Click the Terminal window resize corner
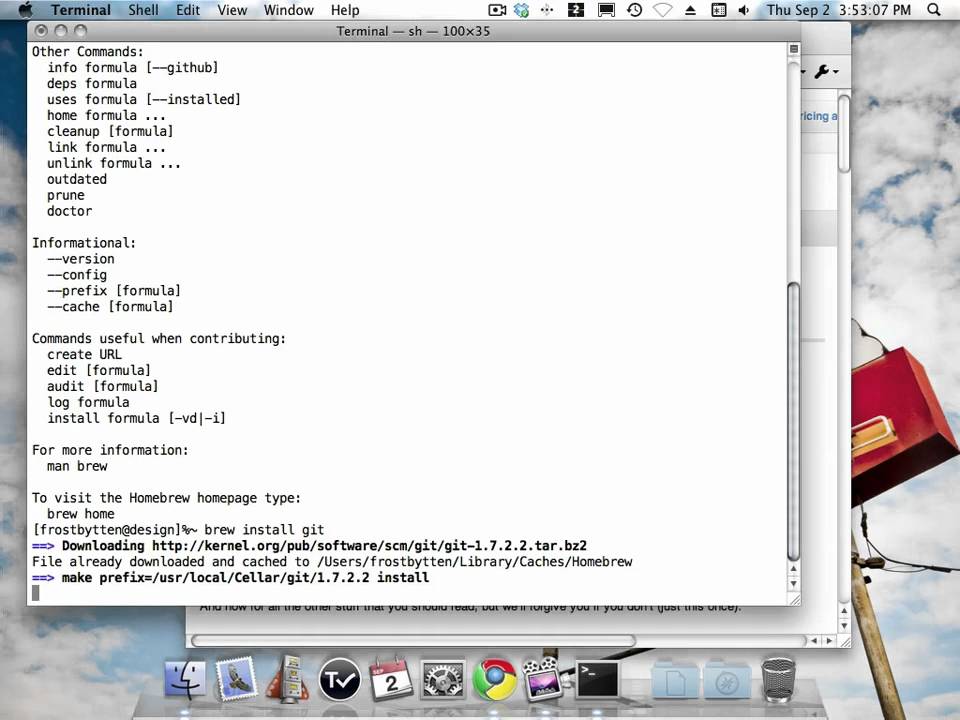 (x=794, y=600)
